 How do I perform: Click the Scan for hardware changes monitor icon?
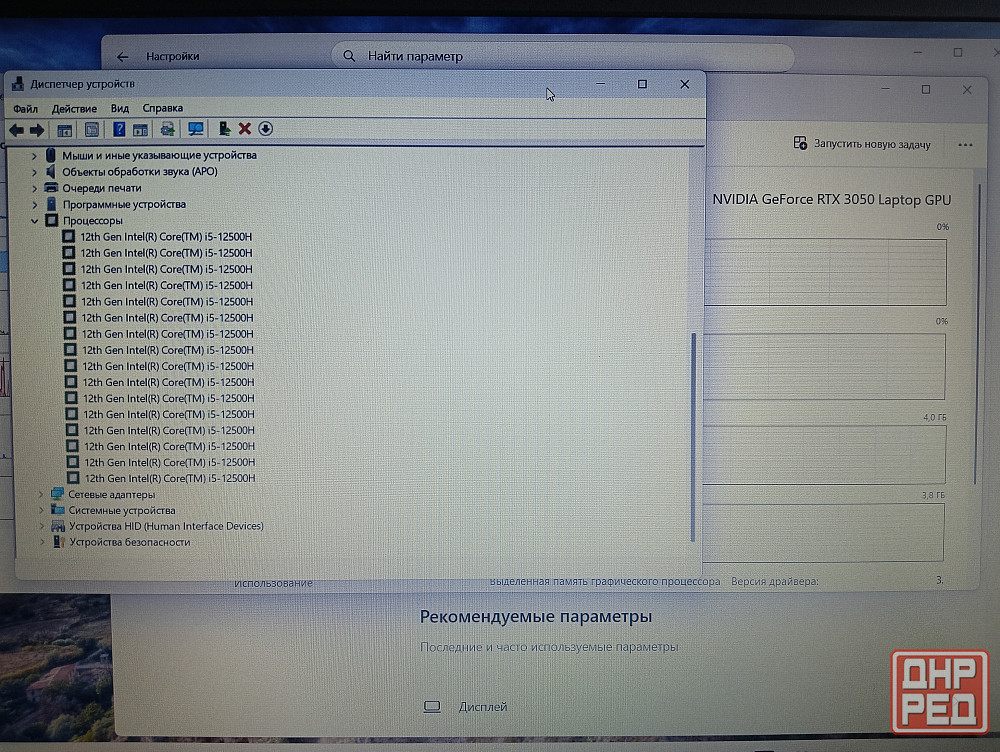pyautogui.click(x=195, y=129)
